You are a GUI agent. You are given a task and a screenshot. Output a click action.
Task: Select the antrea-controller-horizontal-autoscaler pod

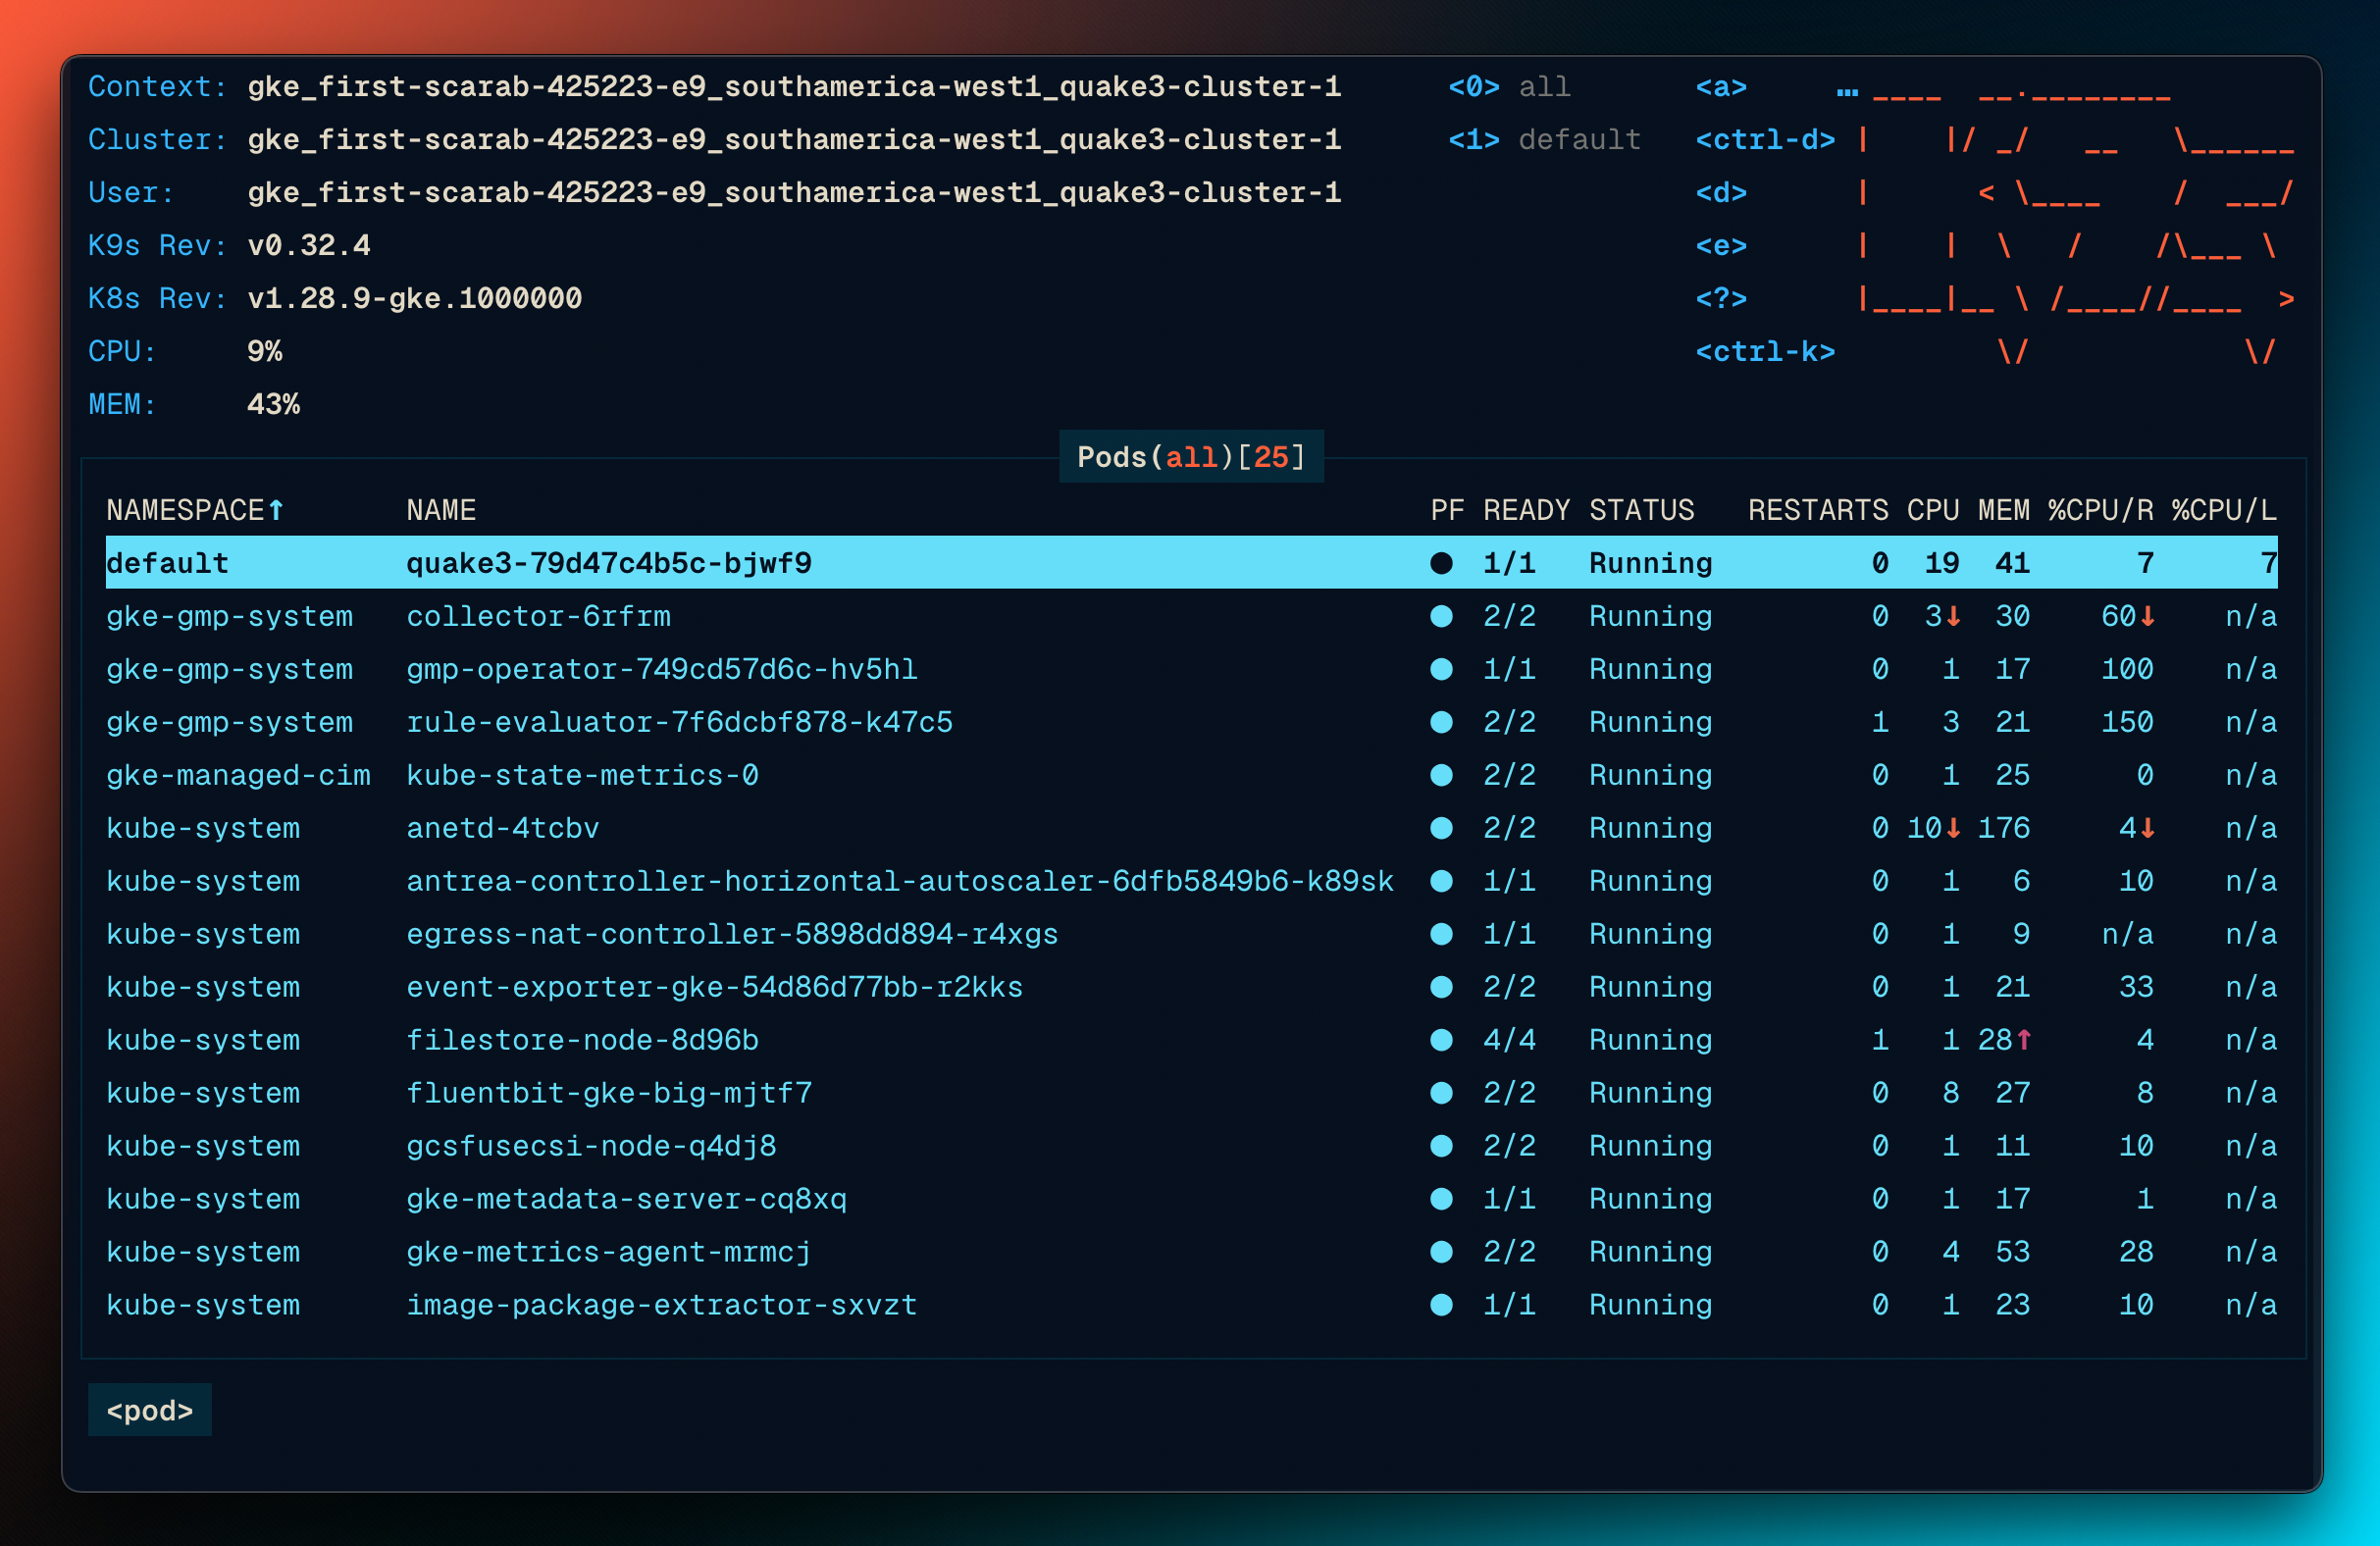pos(900,881)
